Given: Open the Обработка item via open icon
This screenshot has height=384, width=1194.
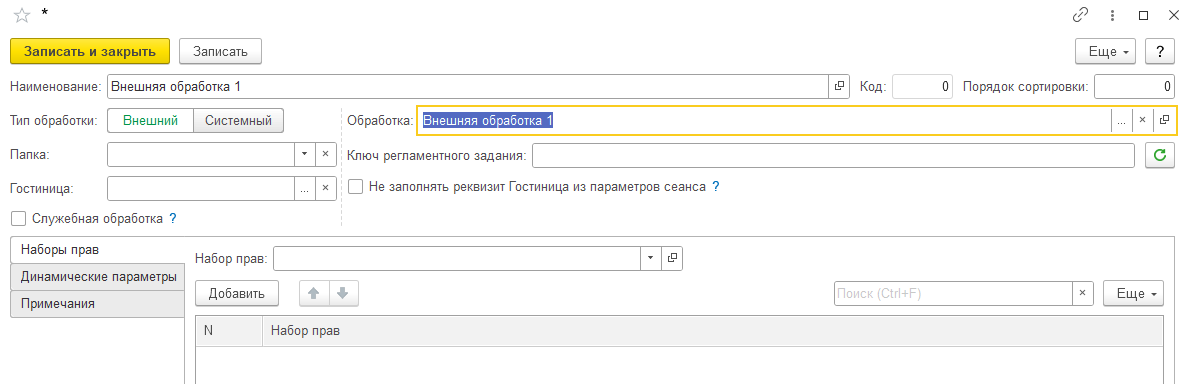Looking at the screenshot, I should point(1164,120).
